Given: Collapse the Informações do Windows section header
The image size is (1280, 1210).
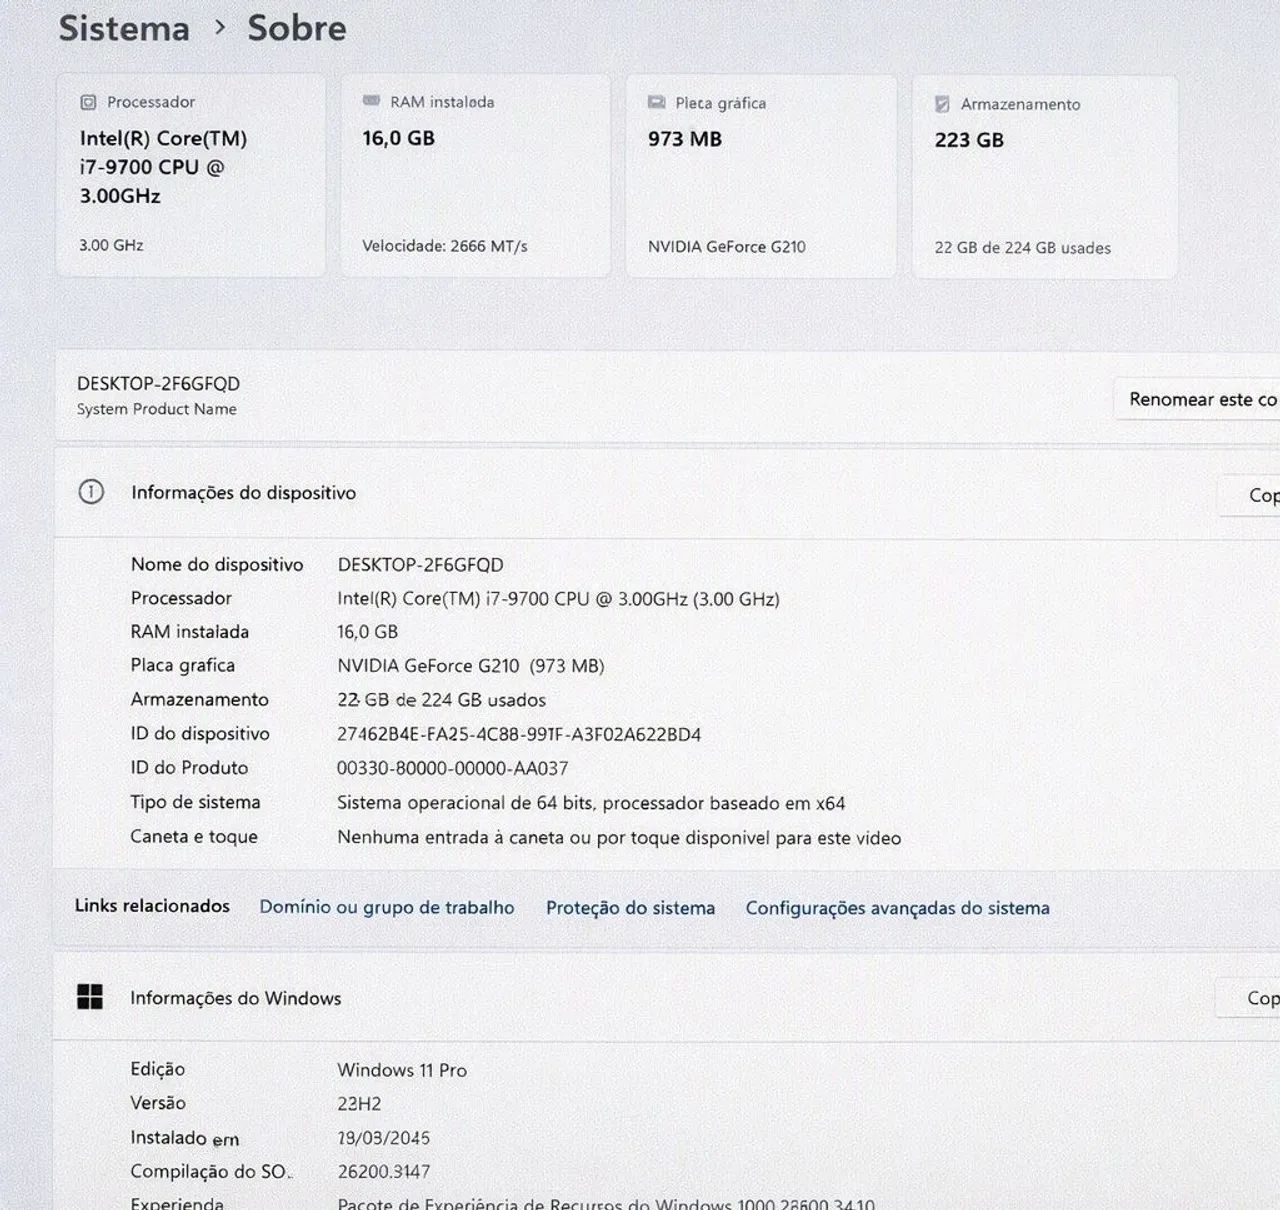Looking at the screenshot, I should pos(666,998).
